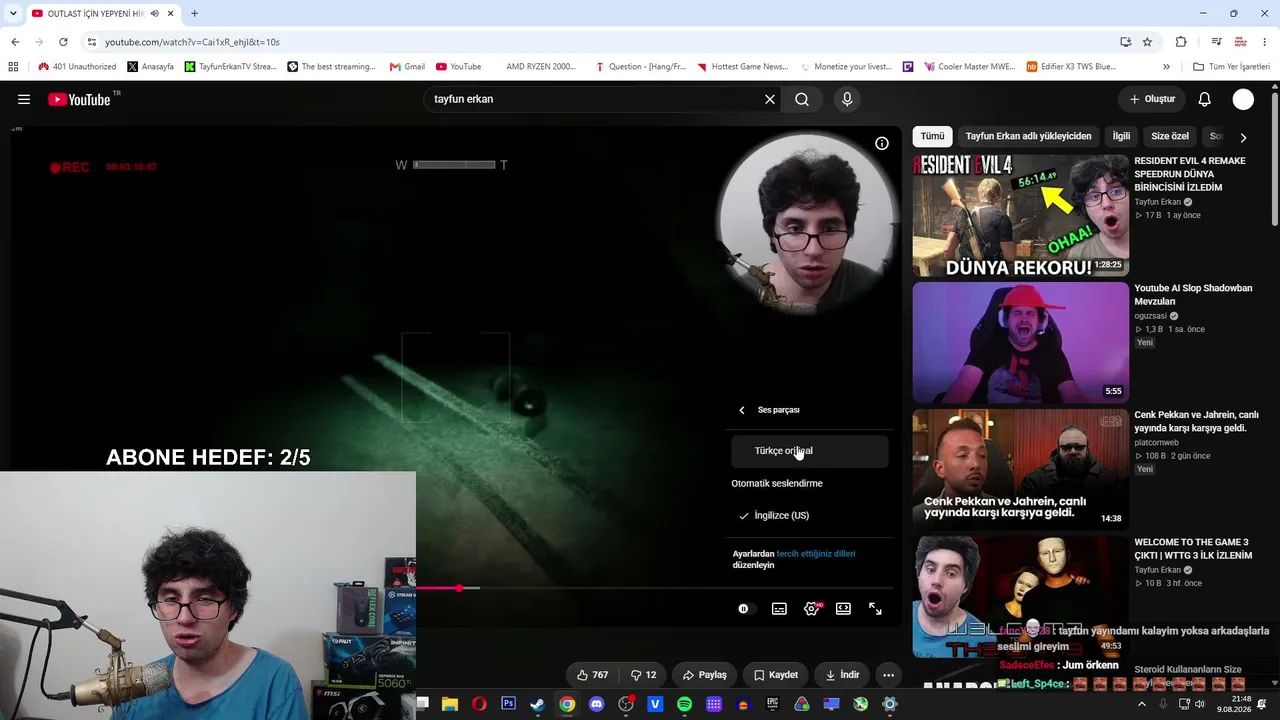Open Discord from the taskbar

pos(597,704)
